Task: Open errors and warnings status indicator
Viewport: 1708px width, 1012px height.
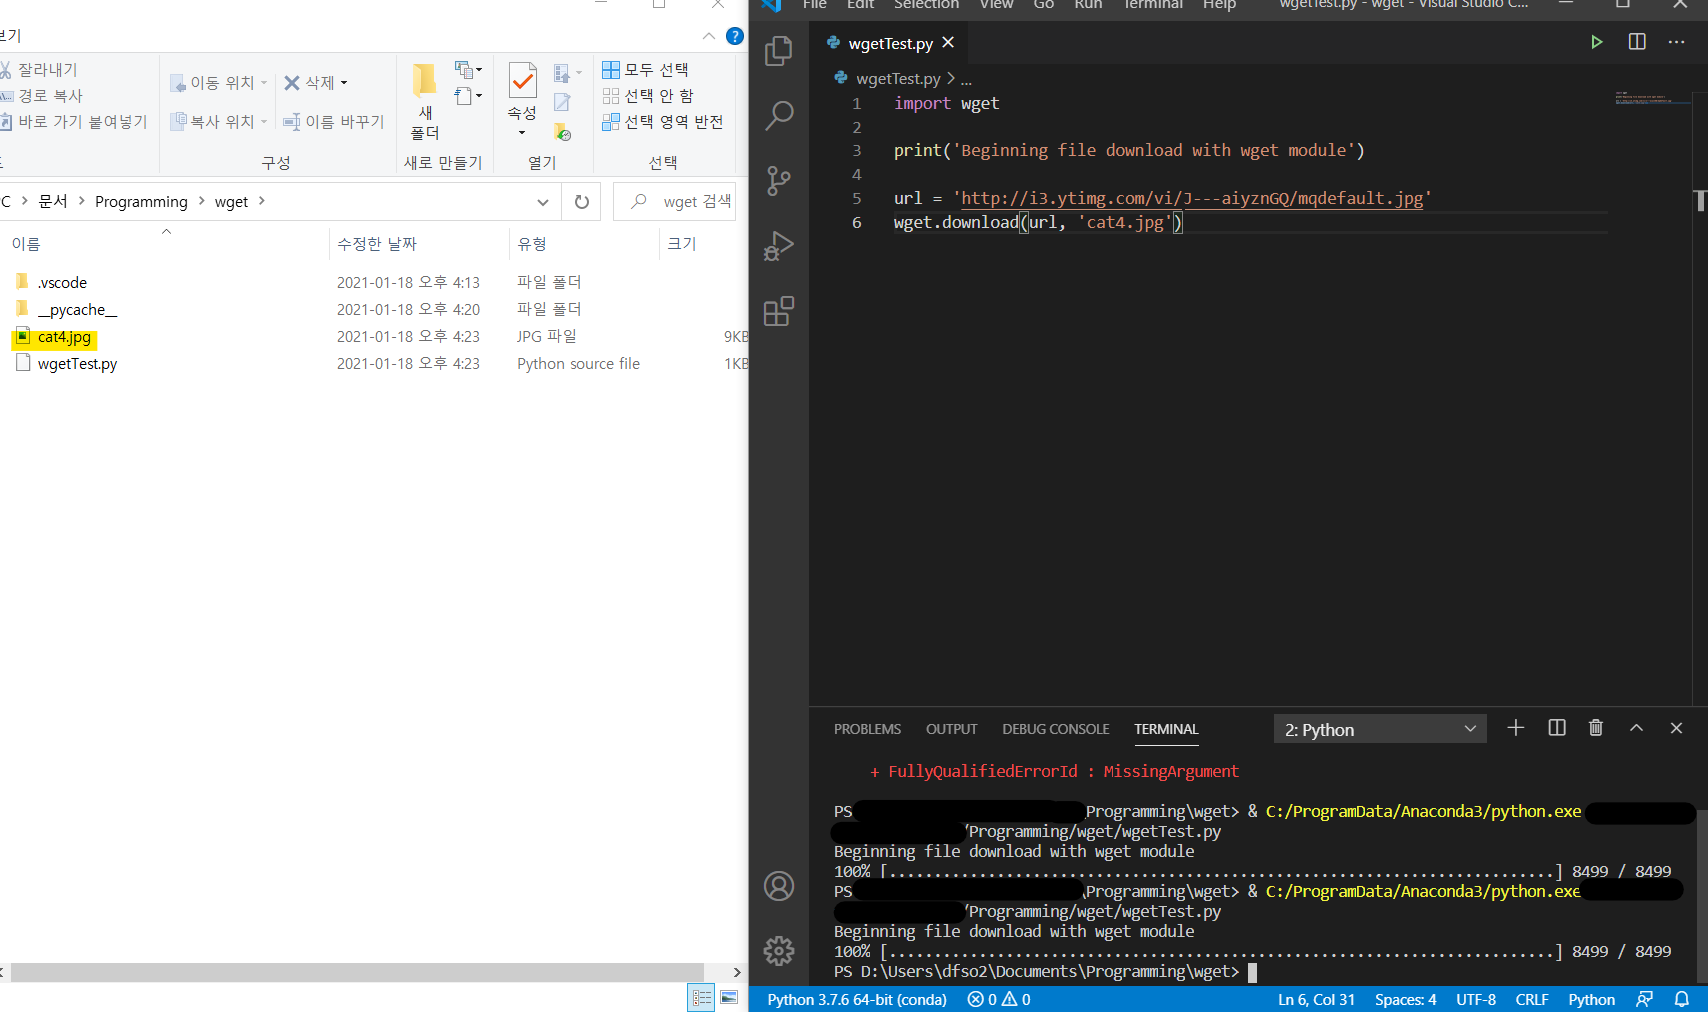Action: (998, 999)
